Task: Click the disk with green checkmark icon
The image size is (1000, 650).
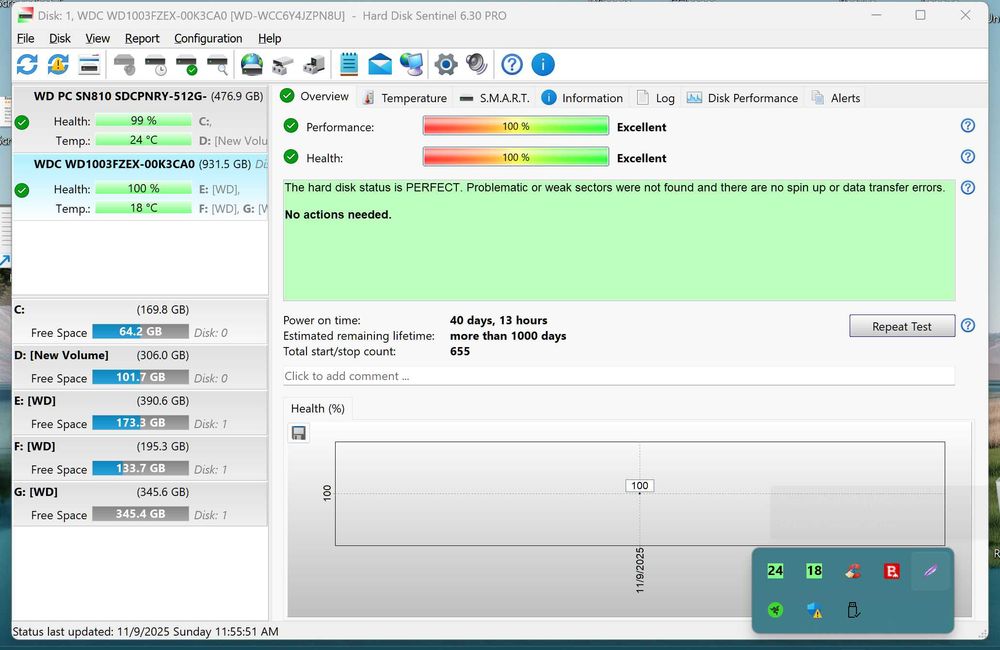Action: [x=187, y=64]
